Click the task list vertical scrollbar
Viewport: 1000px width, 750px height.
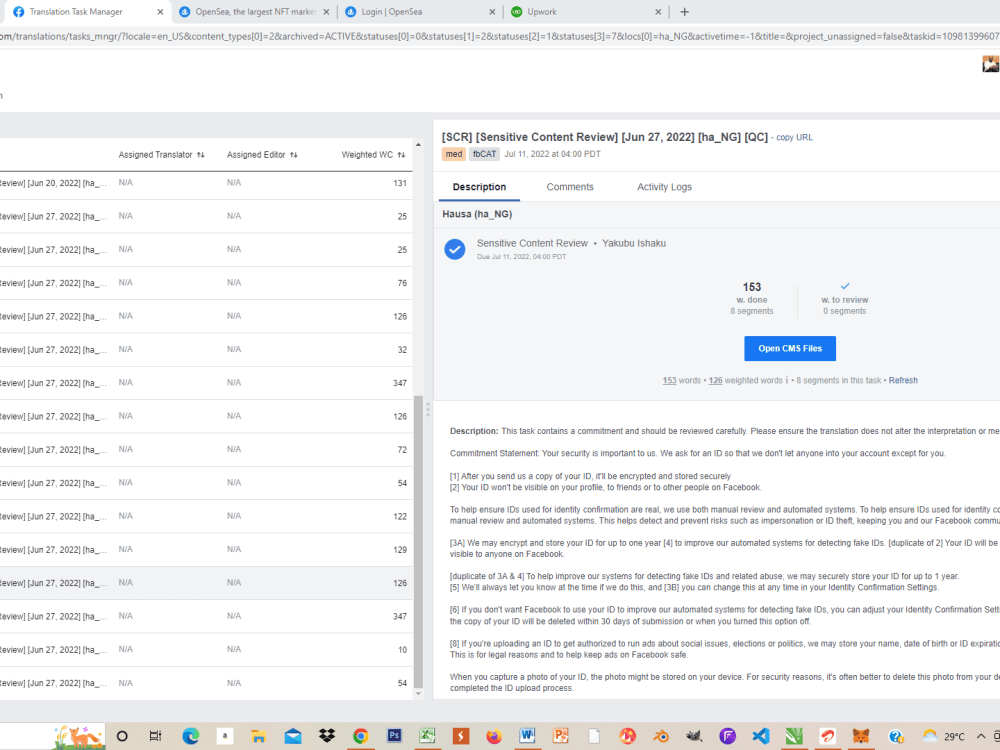pyautogui.click(x=418, y=541)
